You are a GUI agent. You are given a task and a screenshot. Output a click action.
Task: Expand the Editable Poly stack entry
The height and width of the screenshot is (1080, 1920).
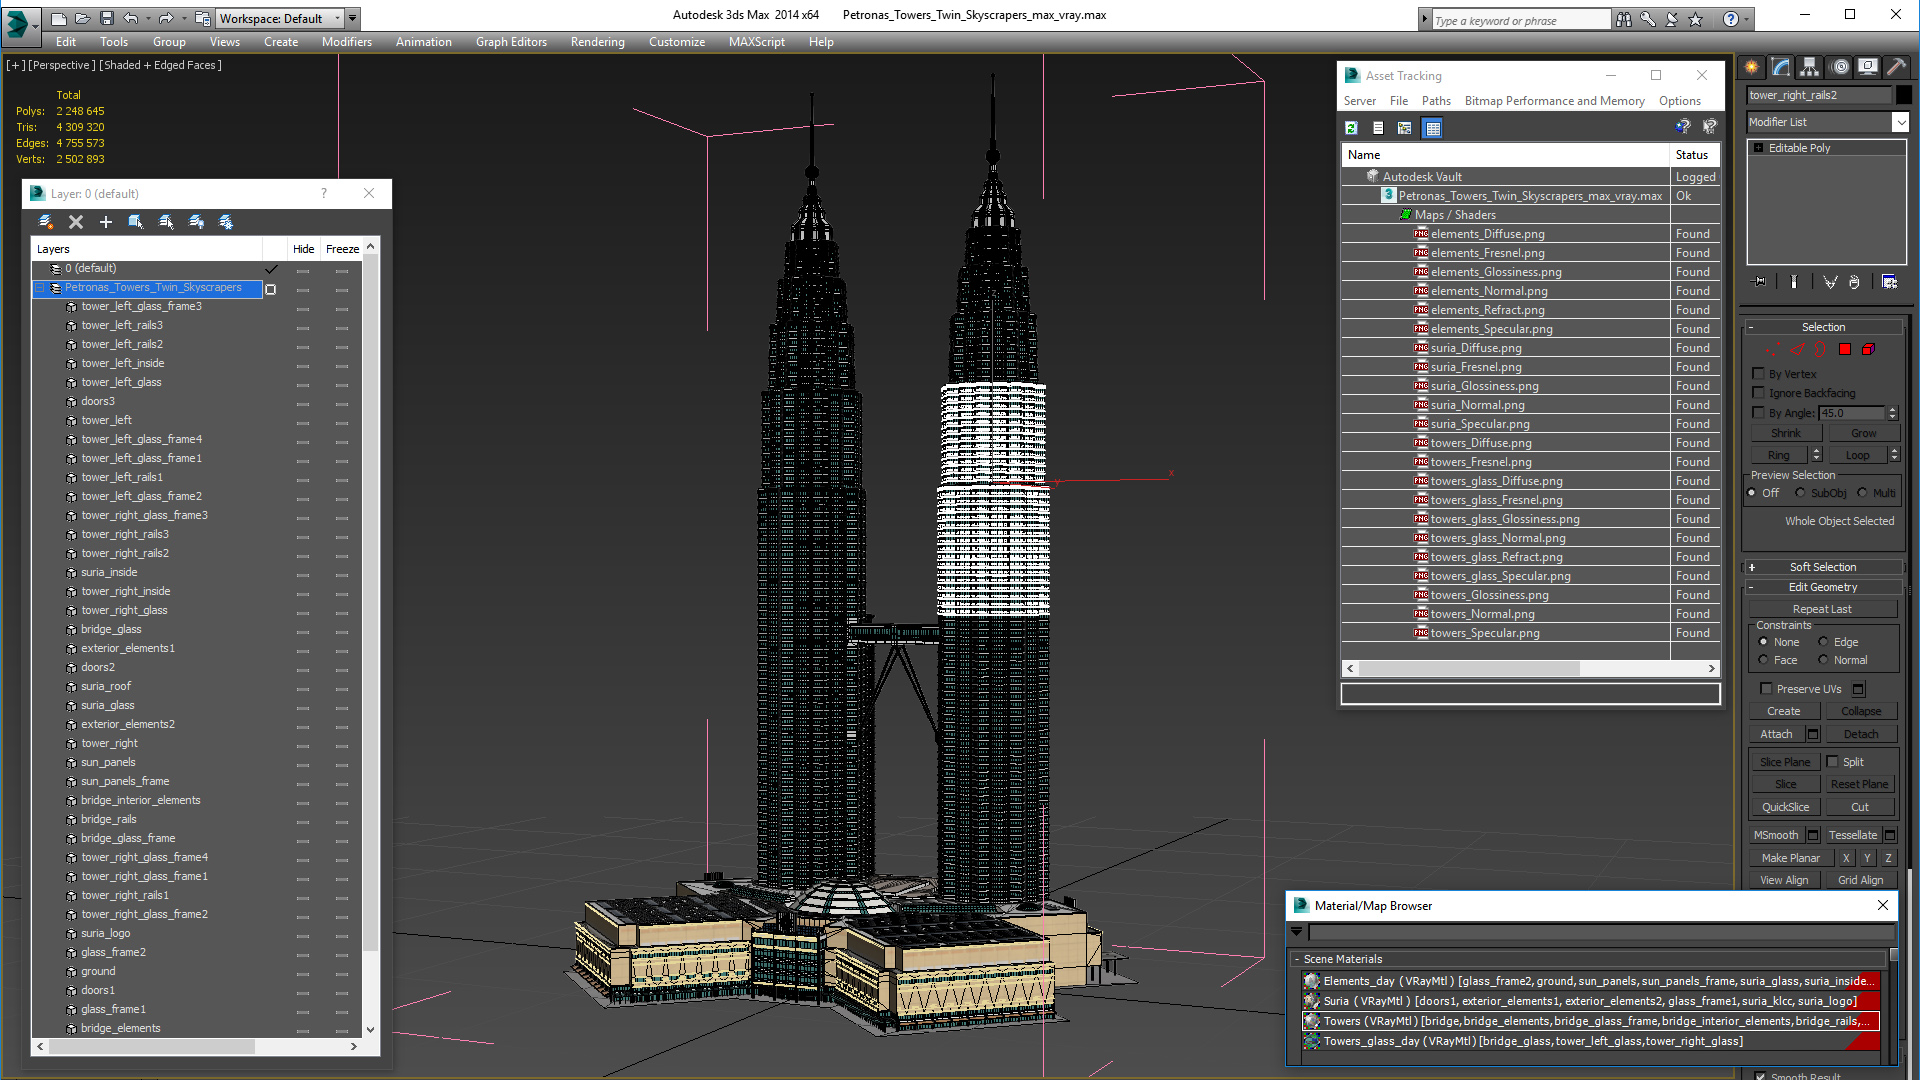(1759, 148)
